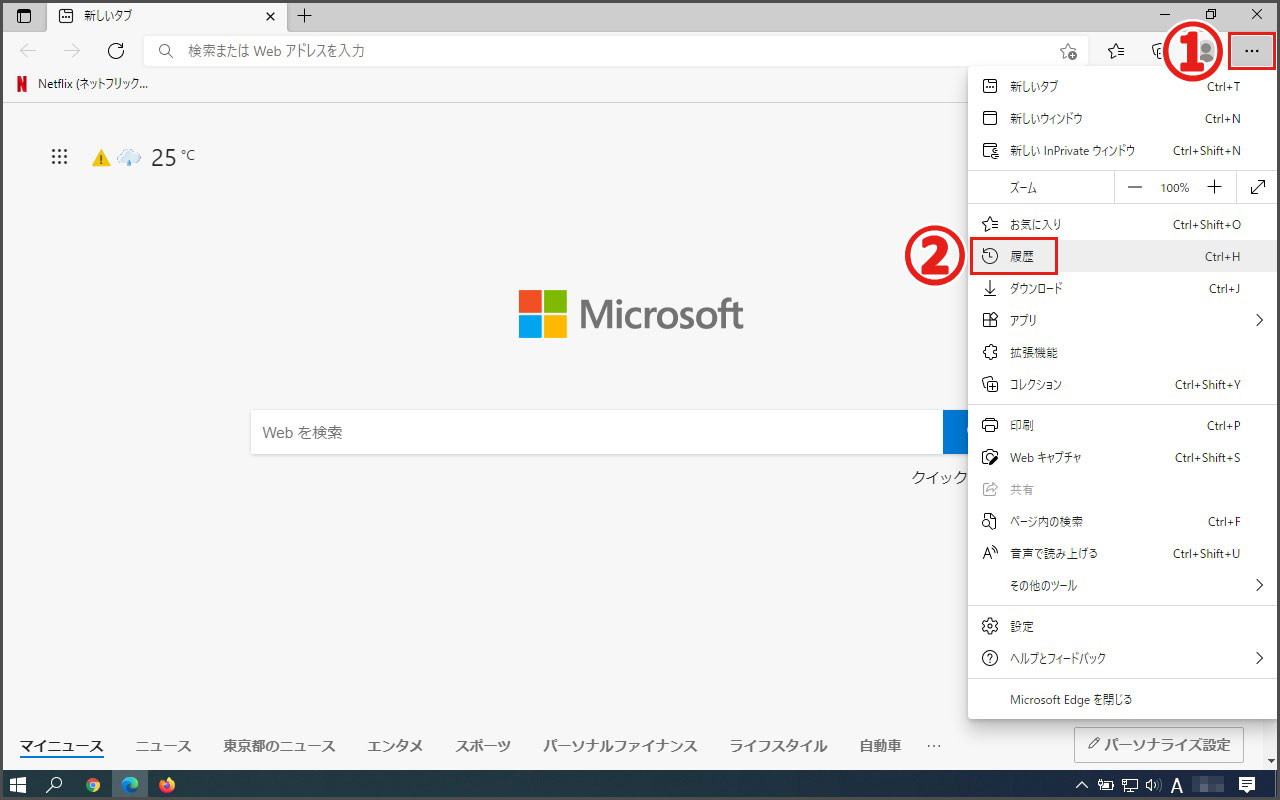The width and height of the screenshot is (1280, 800).
Task: Open the notification center icon
Action: tap(1247, 785)
